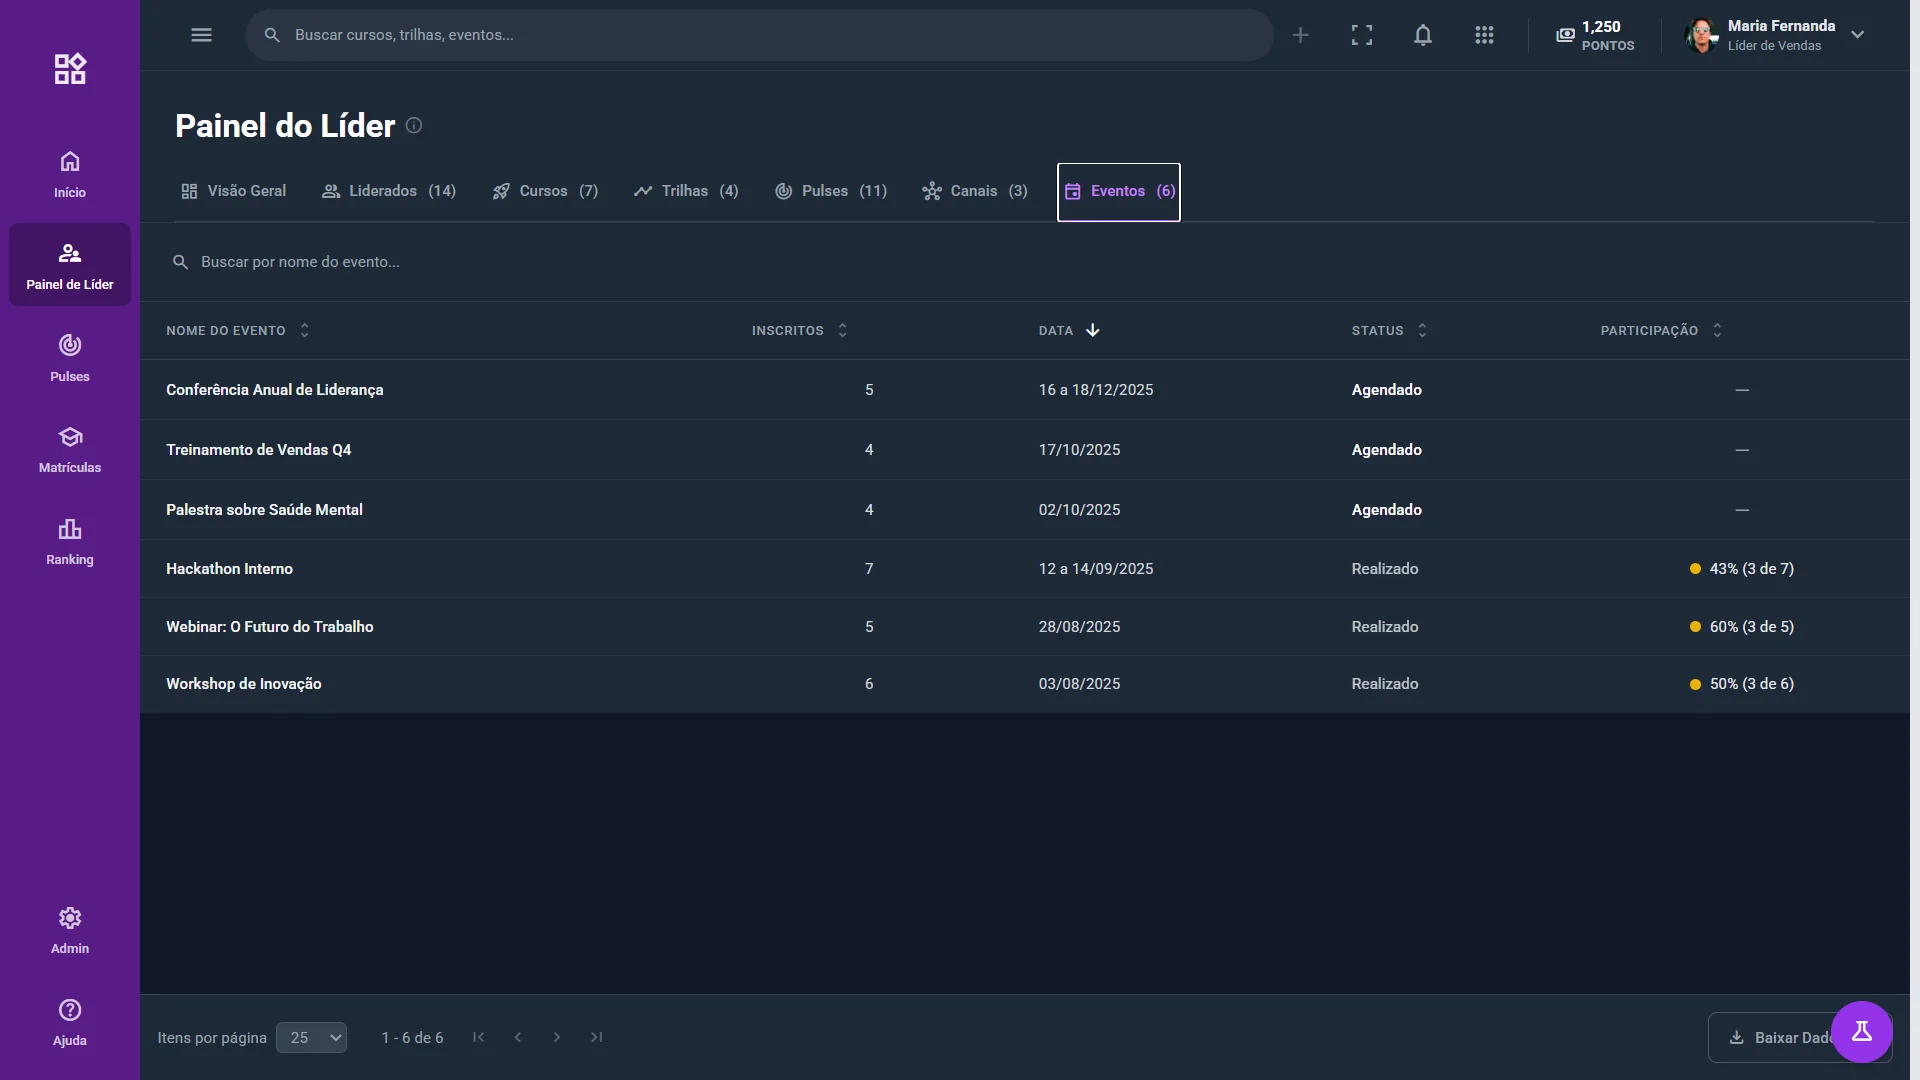Select the Eventos (6) tab

1119,191
